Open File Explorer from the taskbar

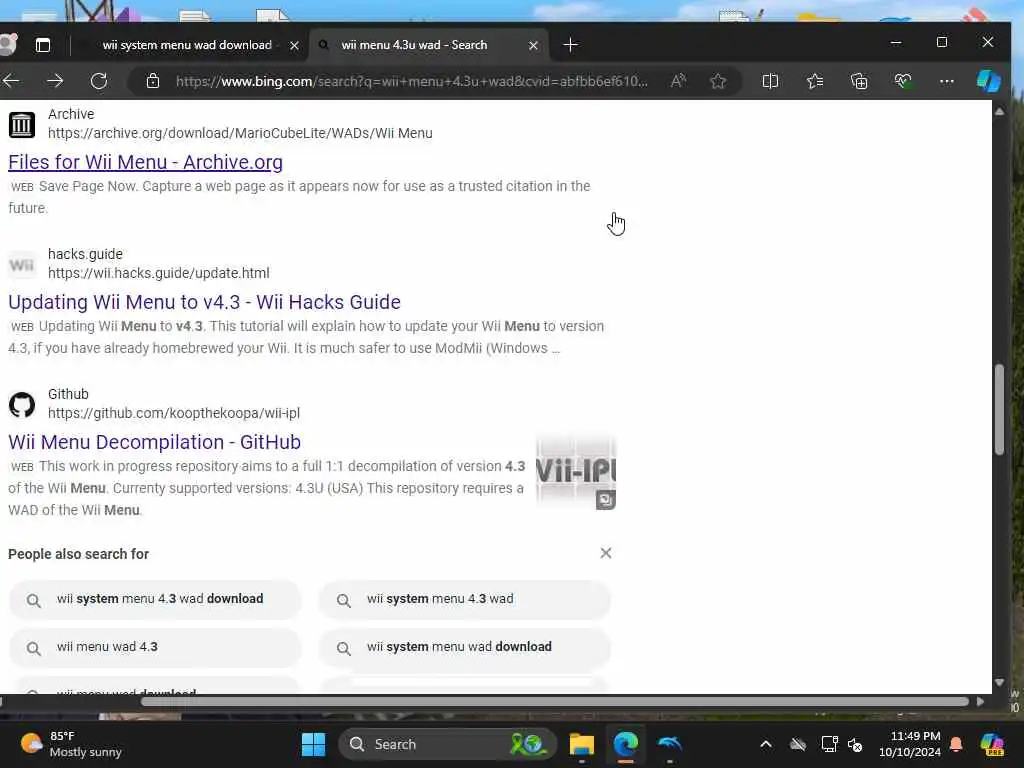581,744
